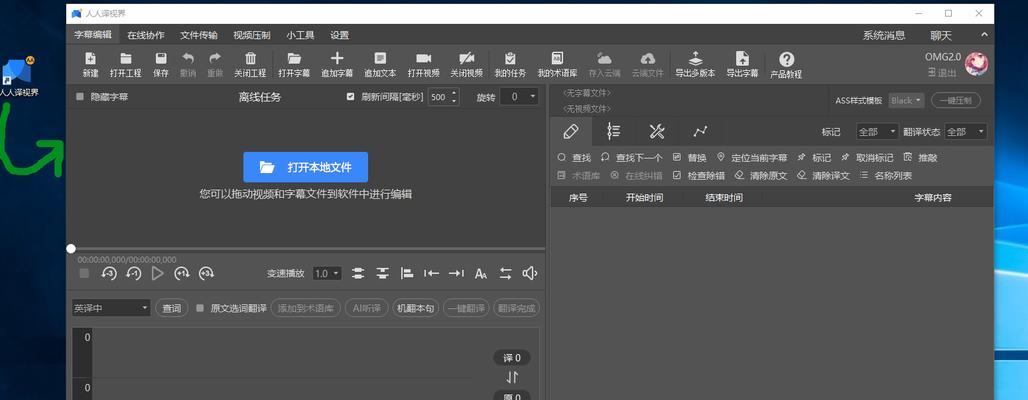Image resolution: width=1028 pixels, height=400 pixels.
Task: Play the video
Action: tap(157, 273)
